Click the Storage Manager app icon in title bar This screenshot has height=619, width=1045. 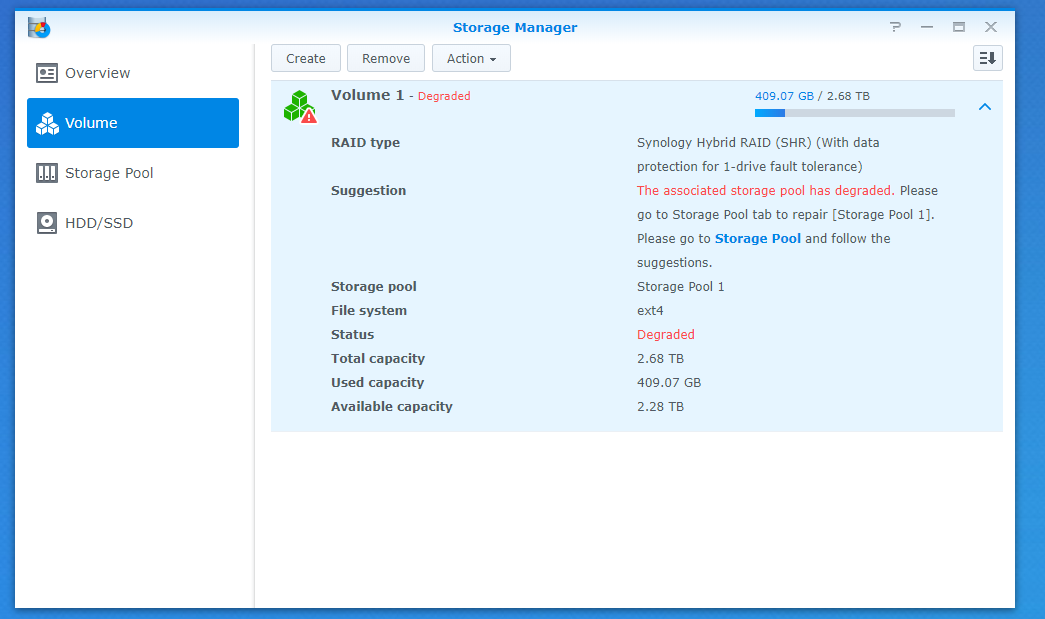[x=39, y=27]
